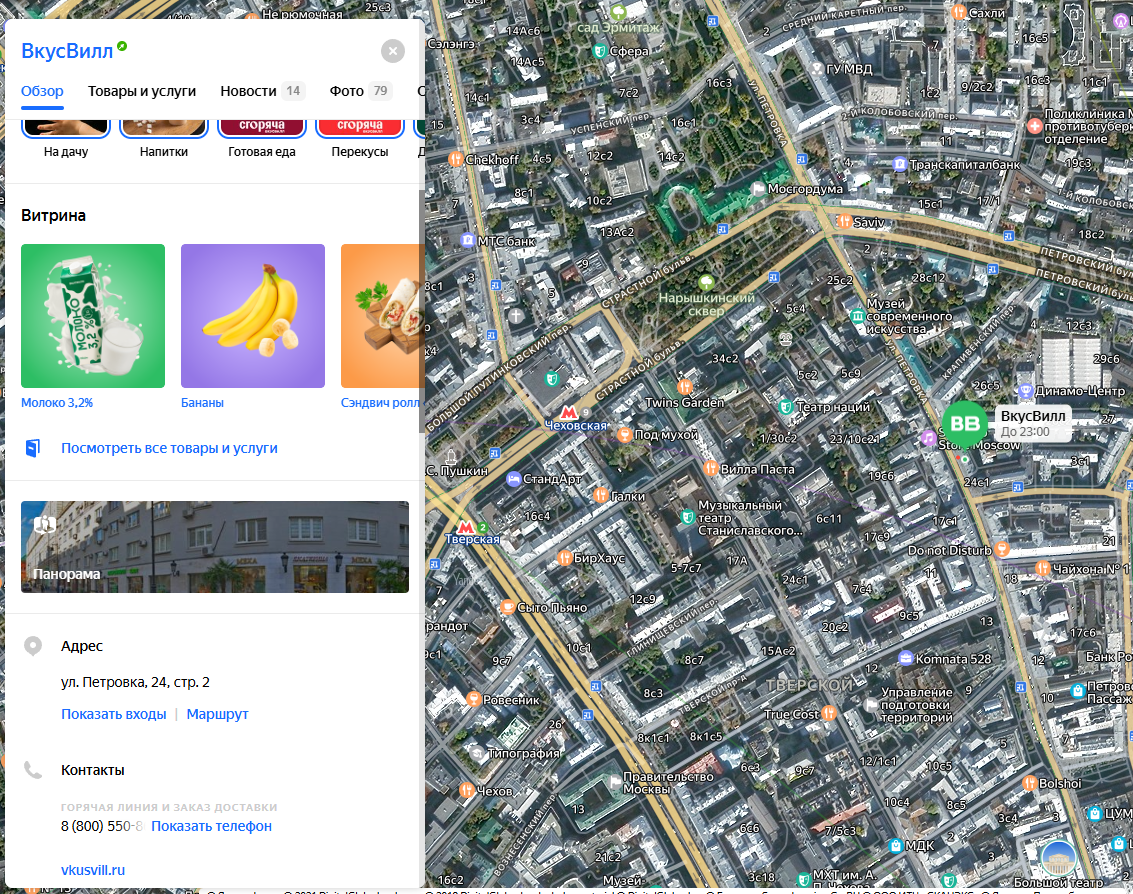This screenshot has height=894, width=1133.
Task: Click the Маршрут link
Action: [217, 714]
